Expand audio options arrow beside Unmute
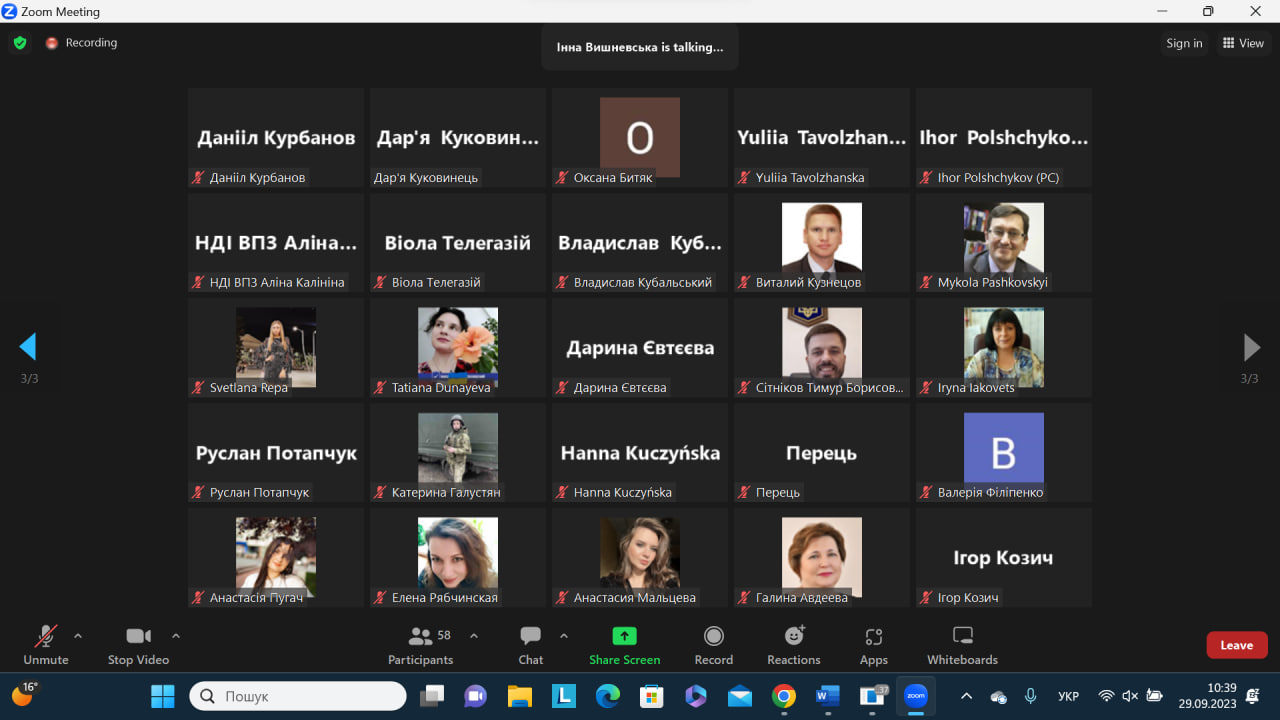 pyautogui.click(x=78, y=636)
